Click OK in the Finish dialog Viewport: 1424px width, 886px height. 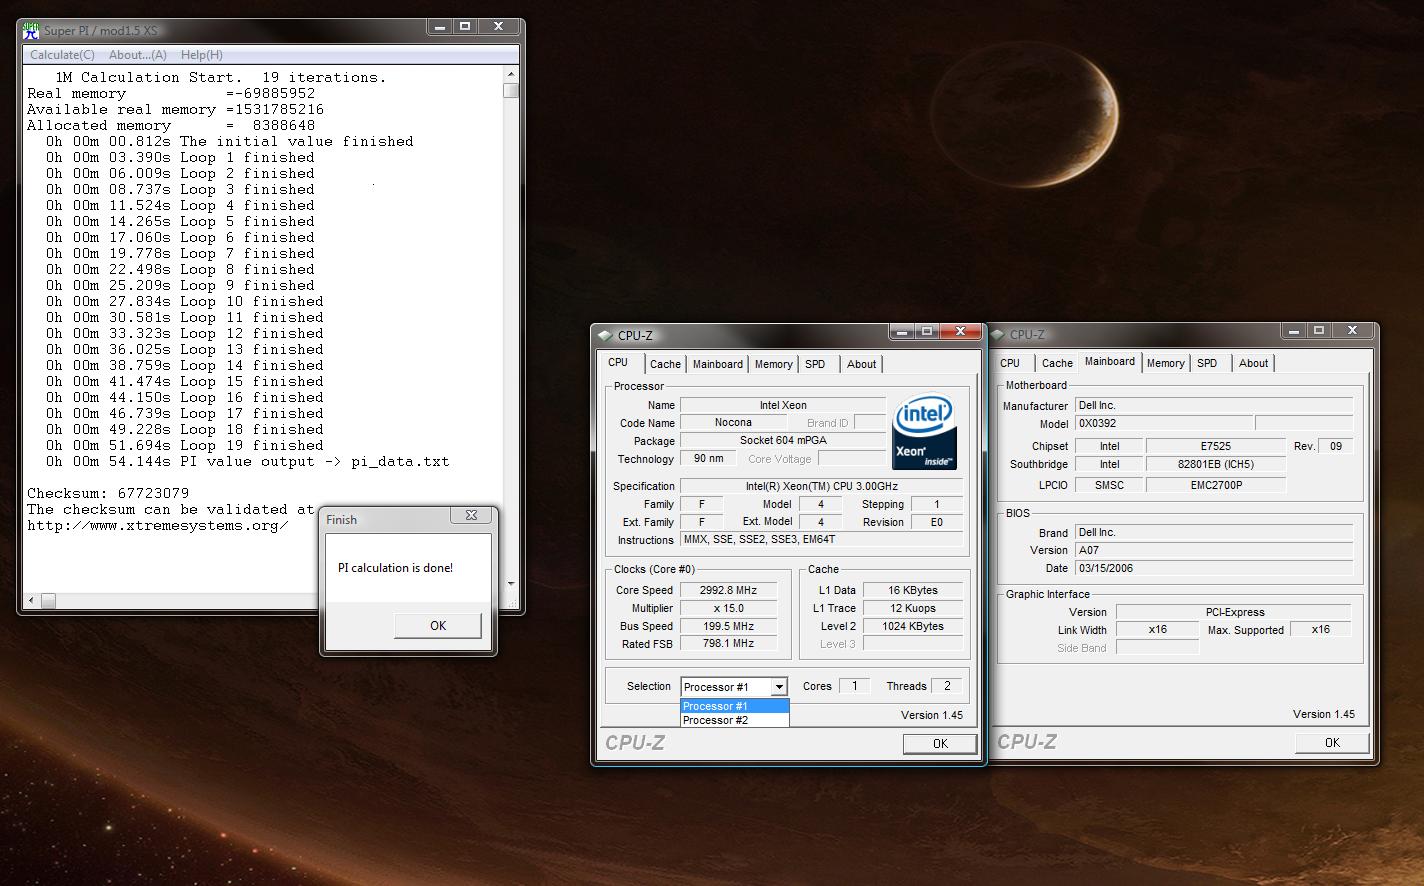(438, 625)
